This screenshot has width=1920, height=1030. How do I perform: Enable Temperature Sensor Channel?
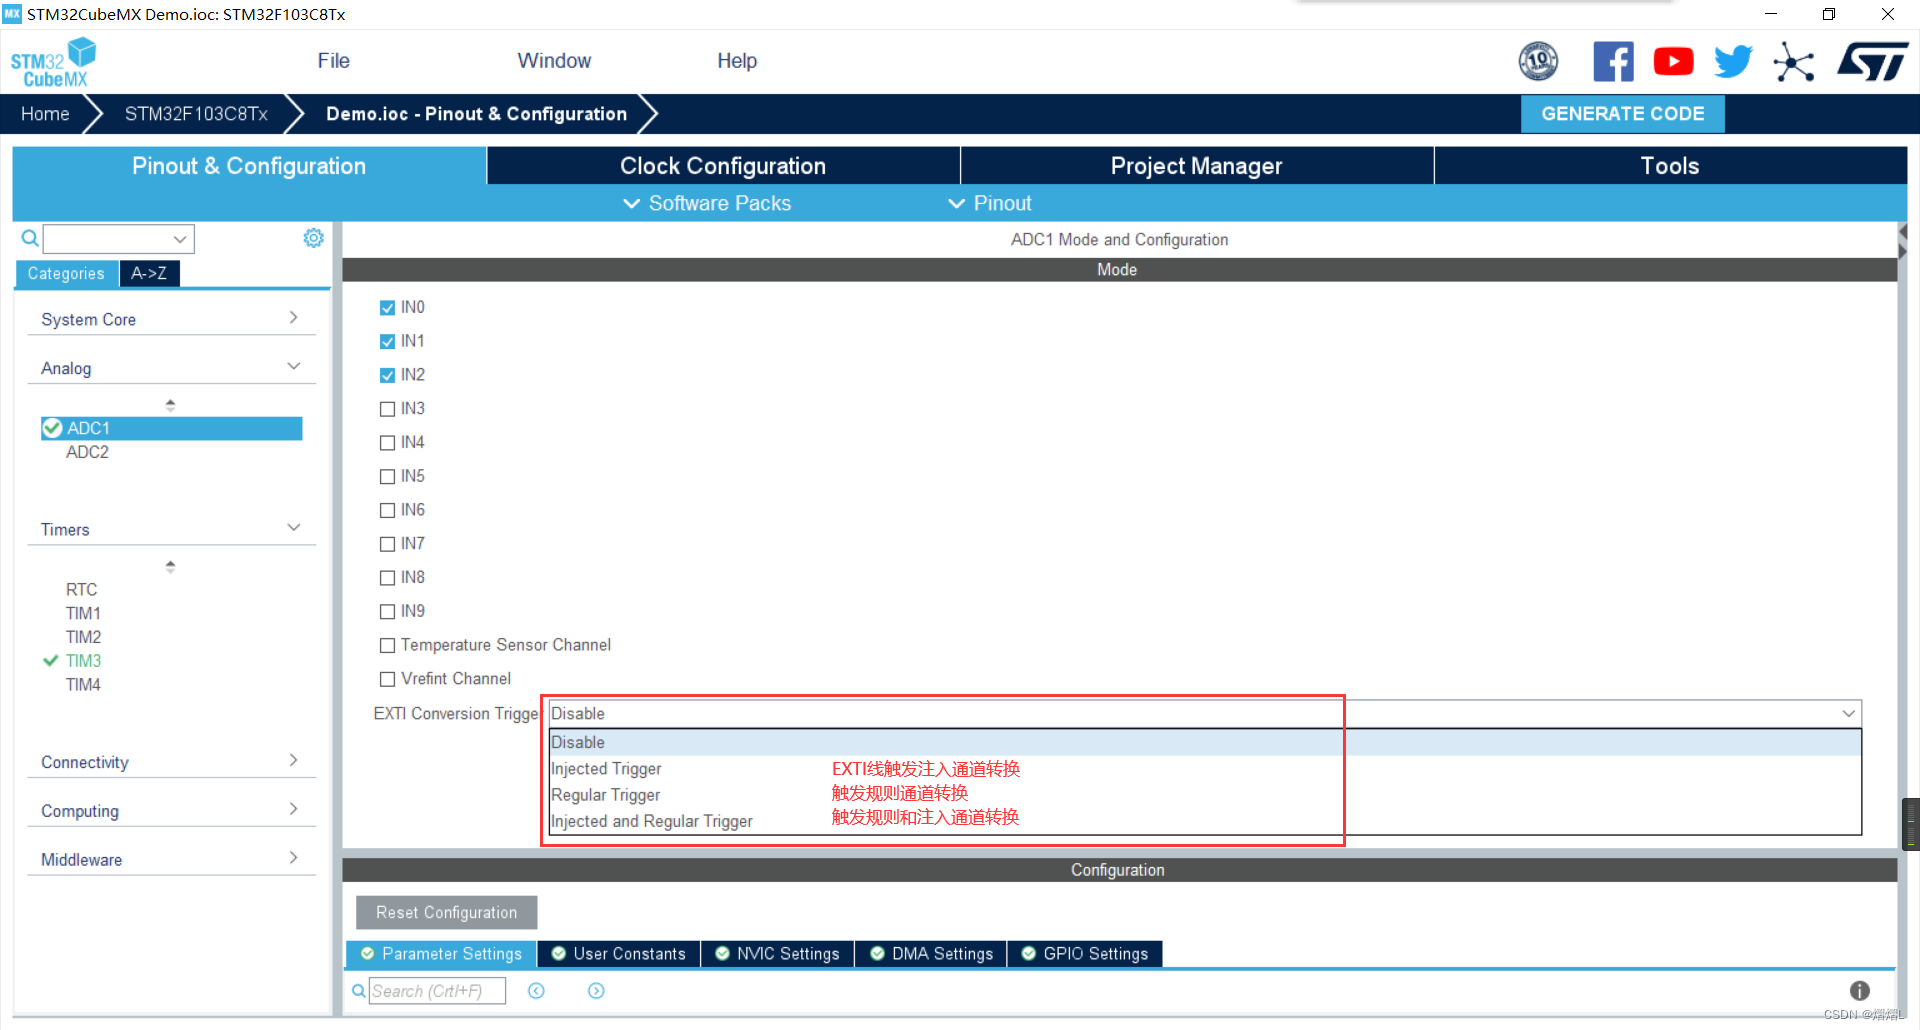tap(387, 646)
